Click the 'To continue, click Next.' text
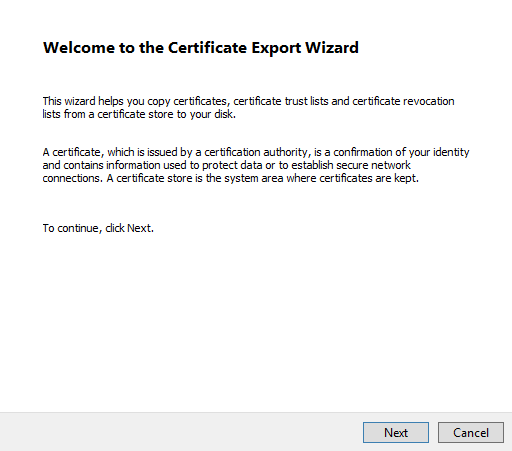The image size is (512, 451). (98, 228)
